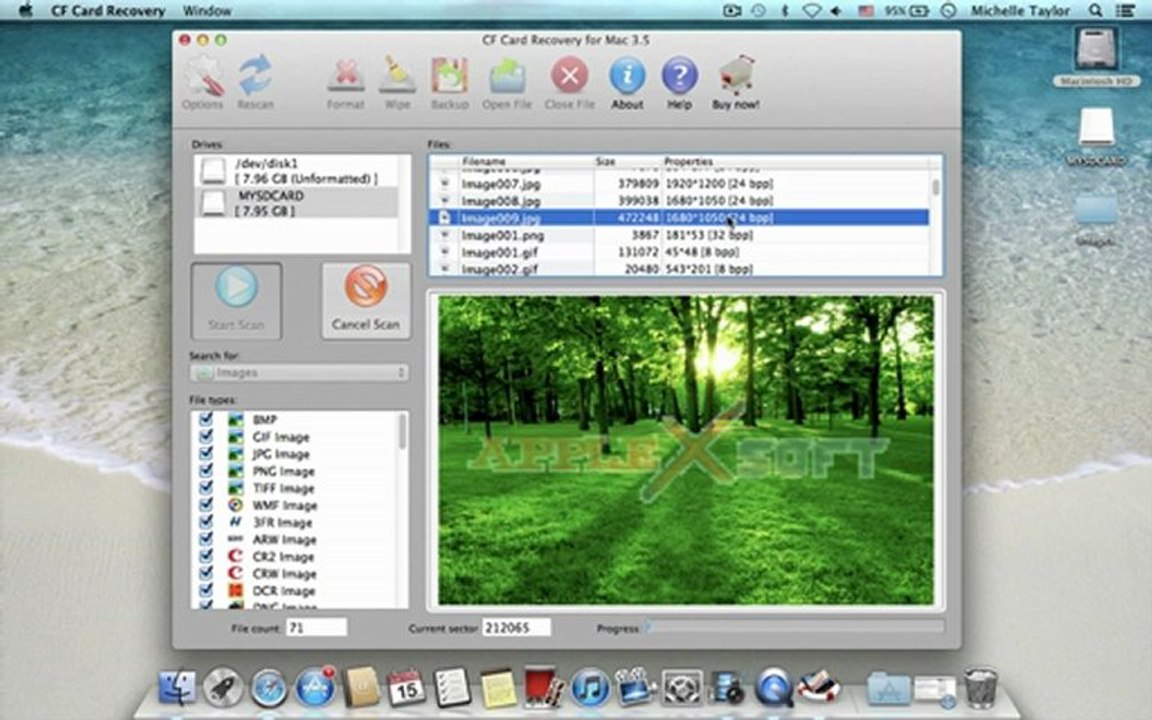Select Image007.jpg in the files list
The height and width of the screenshot is (720, 1152).
(x=680, y=184)
